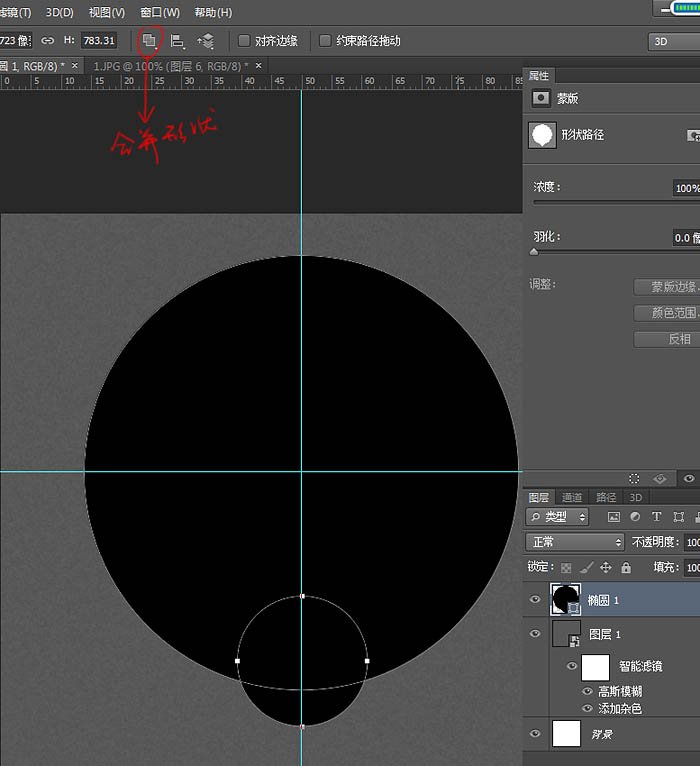
Task: Click the path operations icon in options bar
Action: coord(149,41)
